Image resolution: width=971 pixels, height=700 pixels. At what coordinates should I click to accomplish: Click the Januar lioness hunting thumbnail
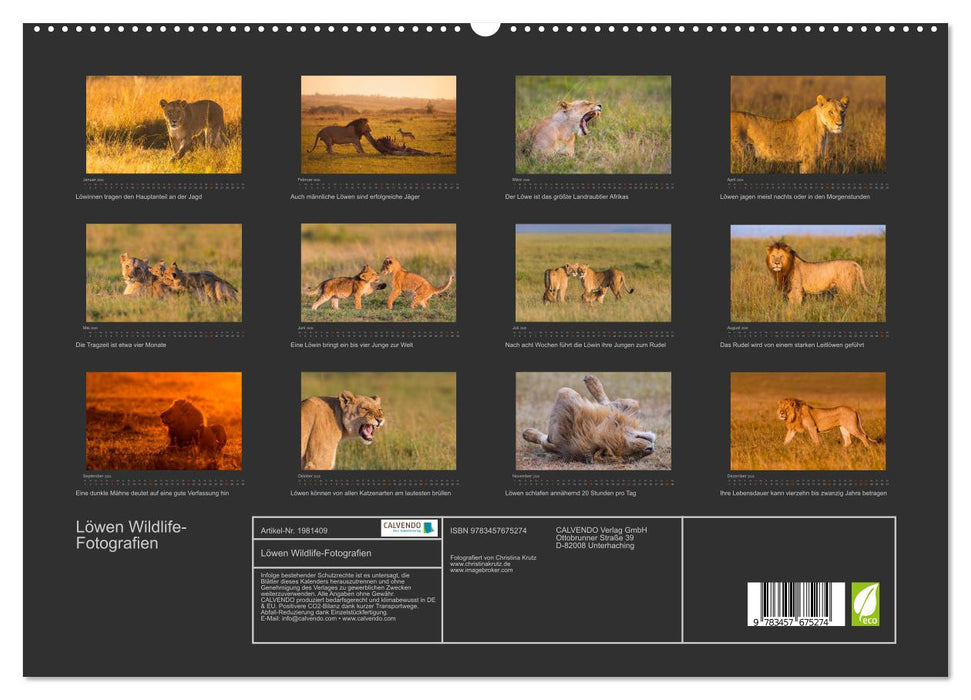tap(160, 124)
